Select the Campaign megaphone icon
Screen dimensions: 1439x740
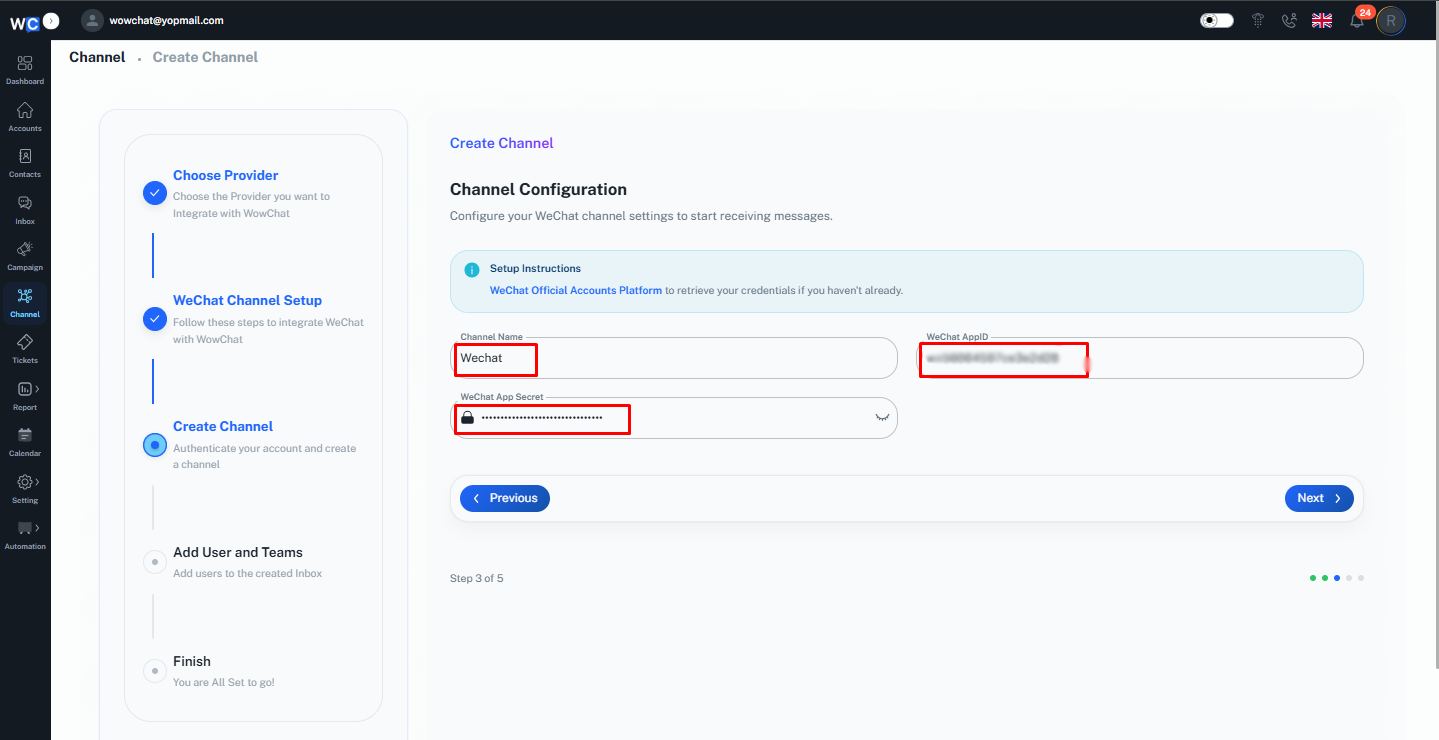(x=25, y=249)
